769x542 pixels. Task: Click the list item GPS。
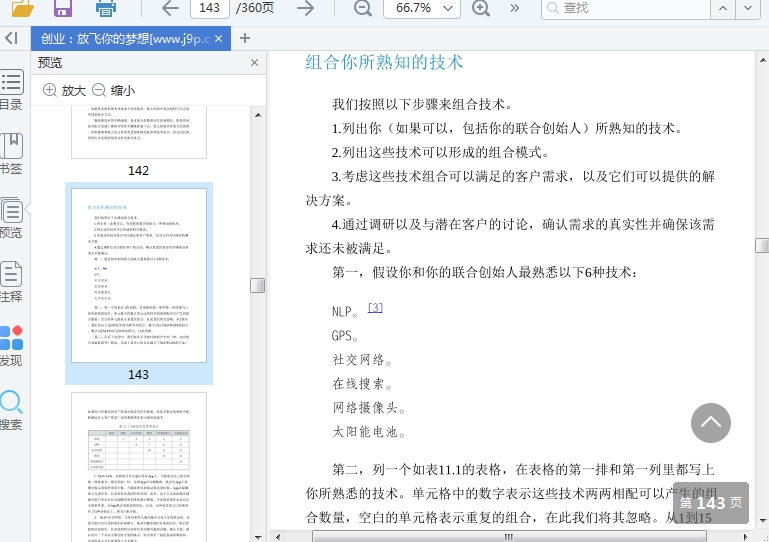345,336
